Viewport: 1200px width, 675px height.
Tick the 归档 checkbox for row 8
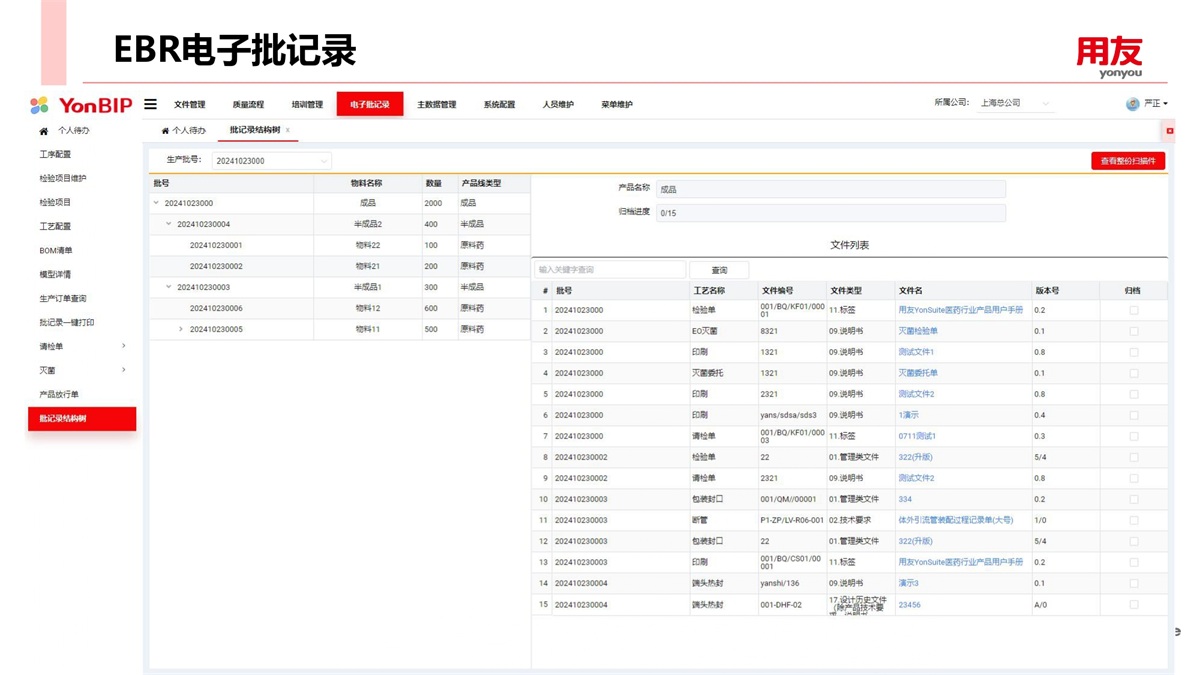pos(1133,457)
